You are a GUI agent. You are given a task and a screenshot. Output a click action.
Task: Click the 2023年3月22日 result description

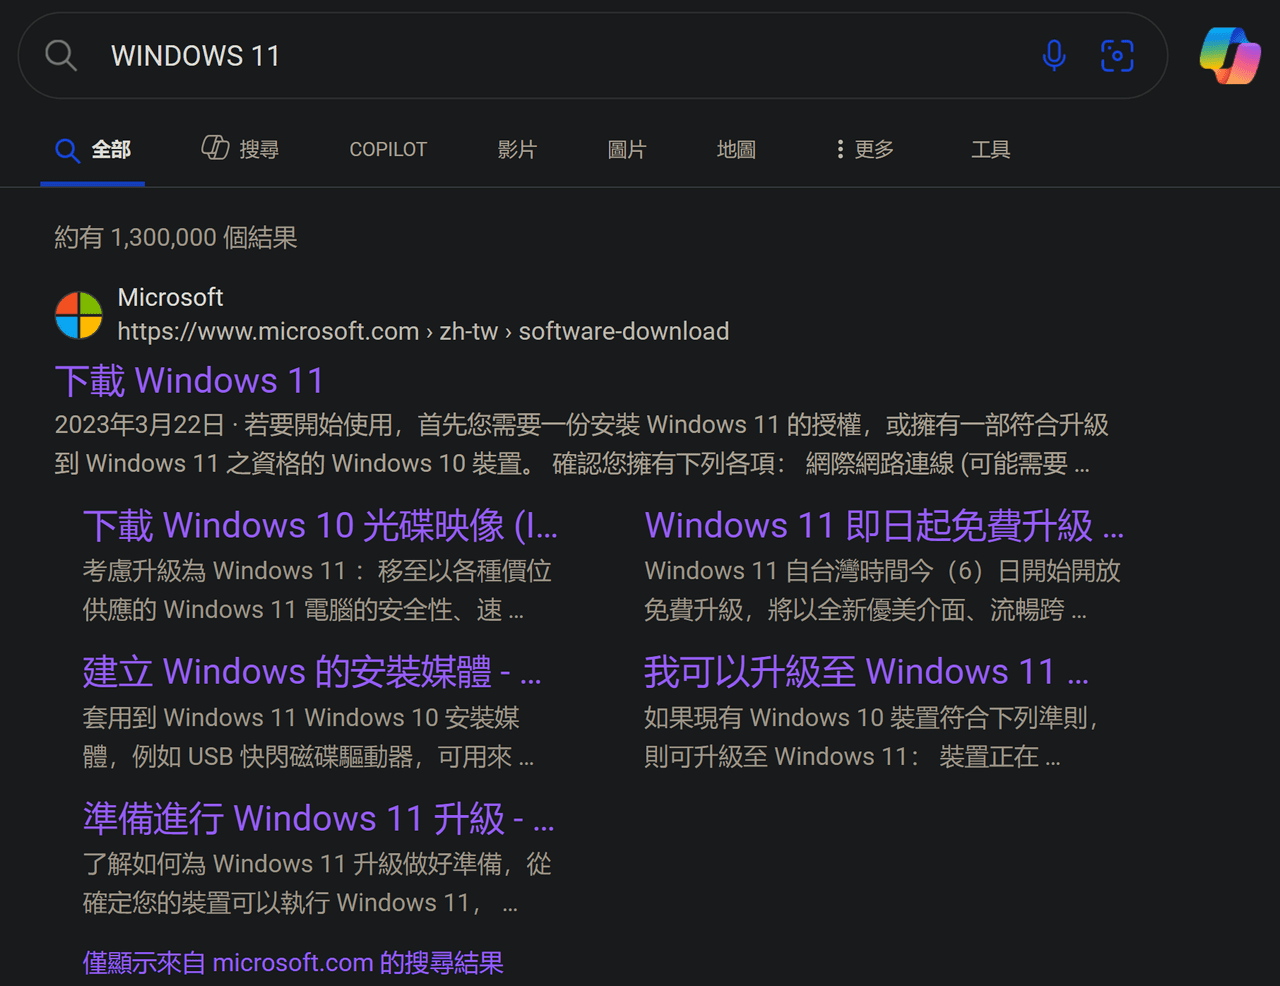pyautogui.click(x=582, y=444)
